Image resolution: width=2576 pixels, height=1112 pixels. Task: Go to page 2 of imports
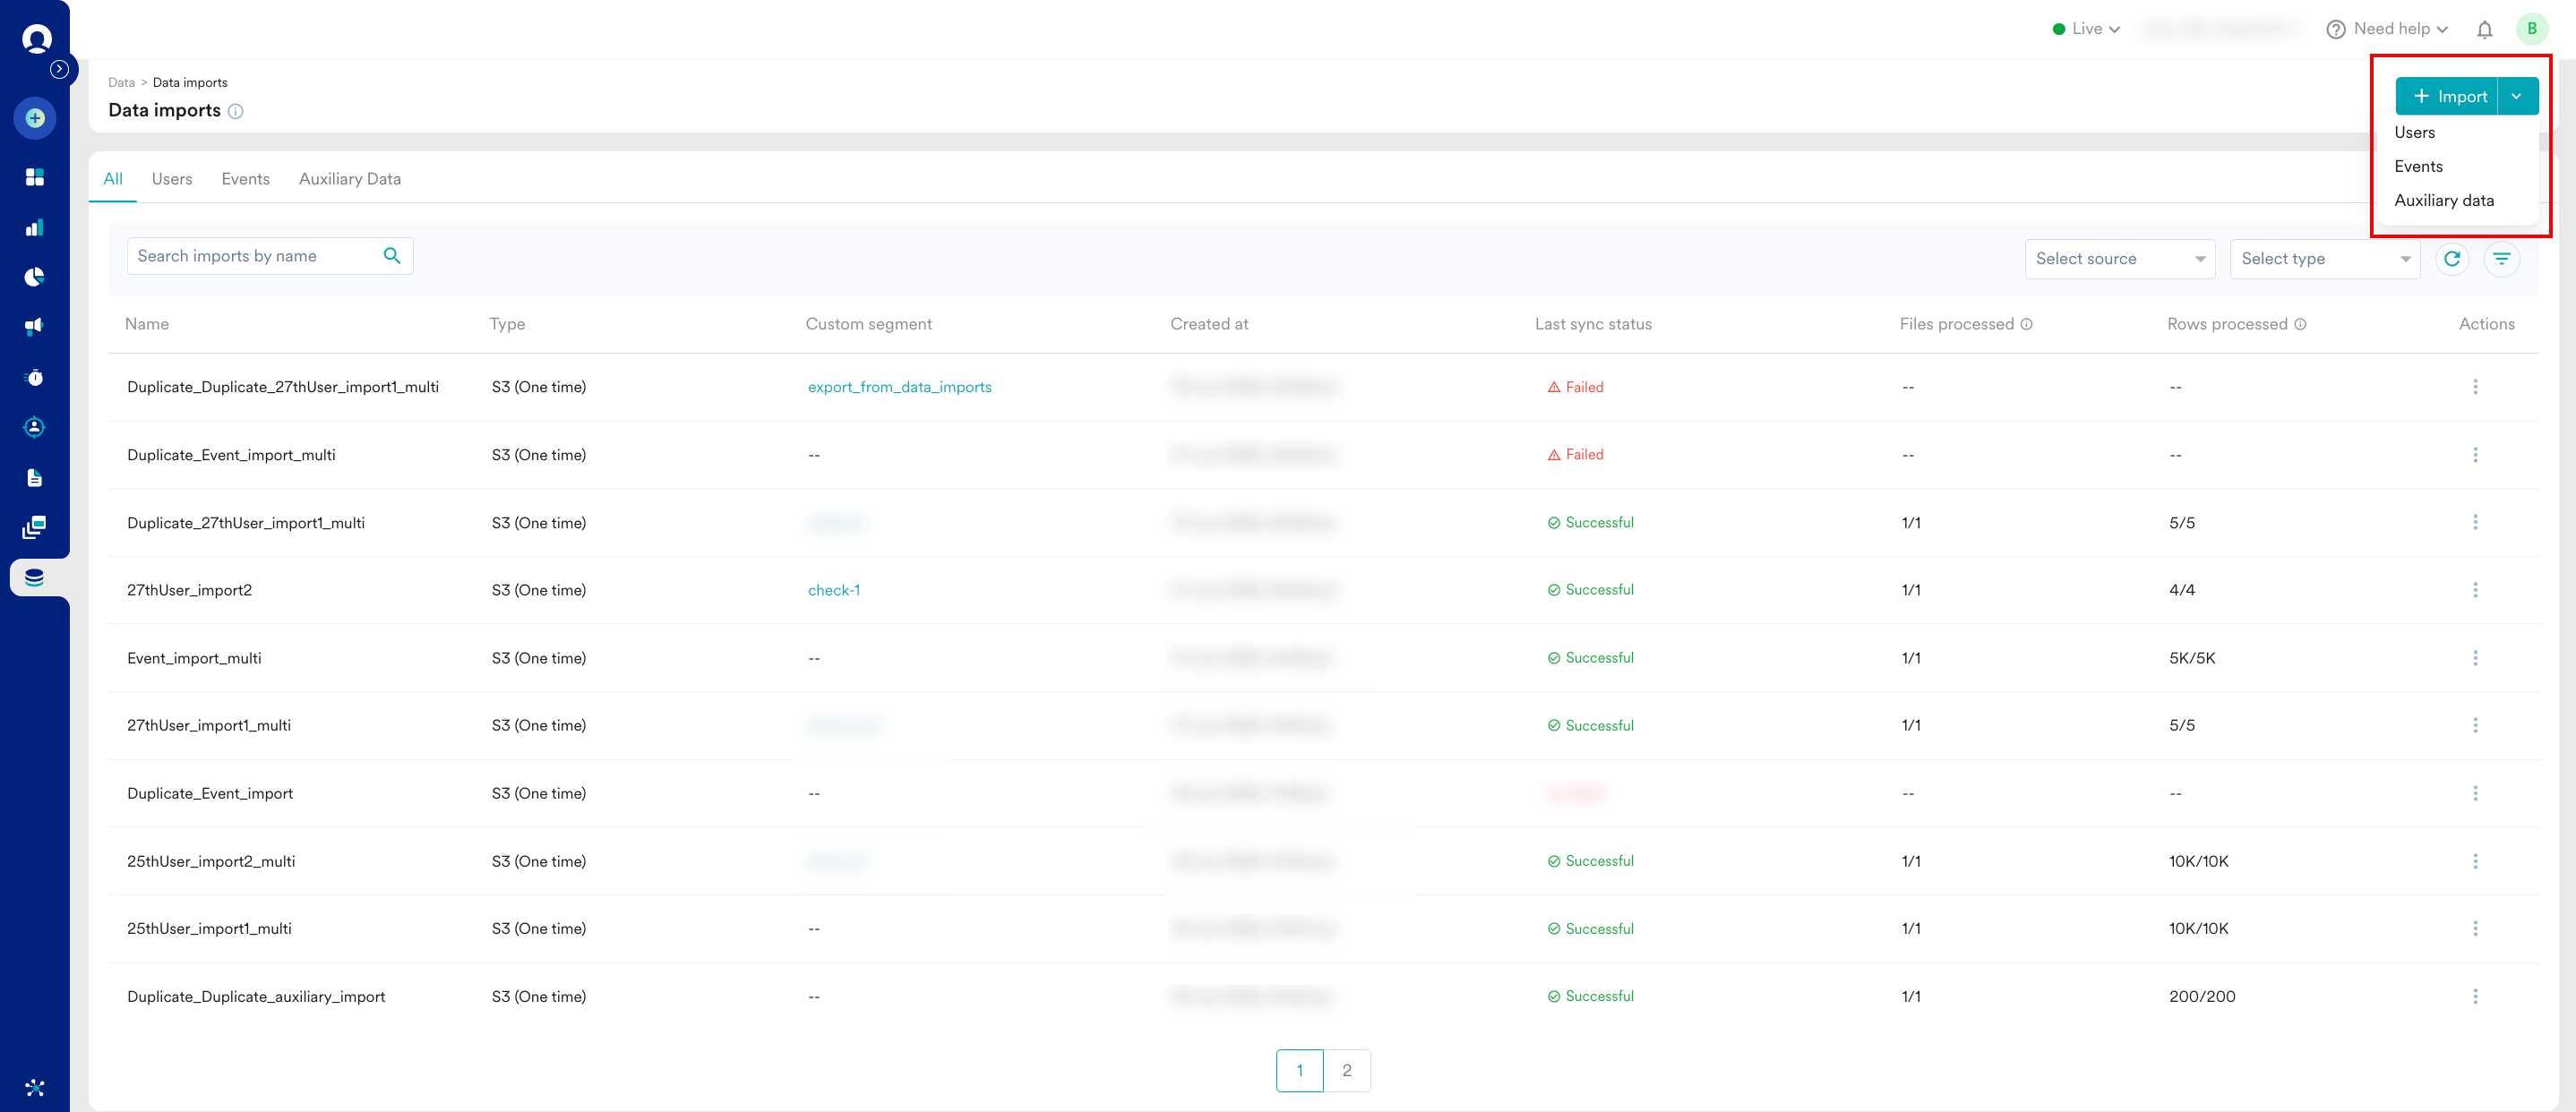pyautogui.click(x=1346, y=1070)
